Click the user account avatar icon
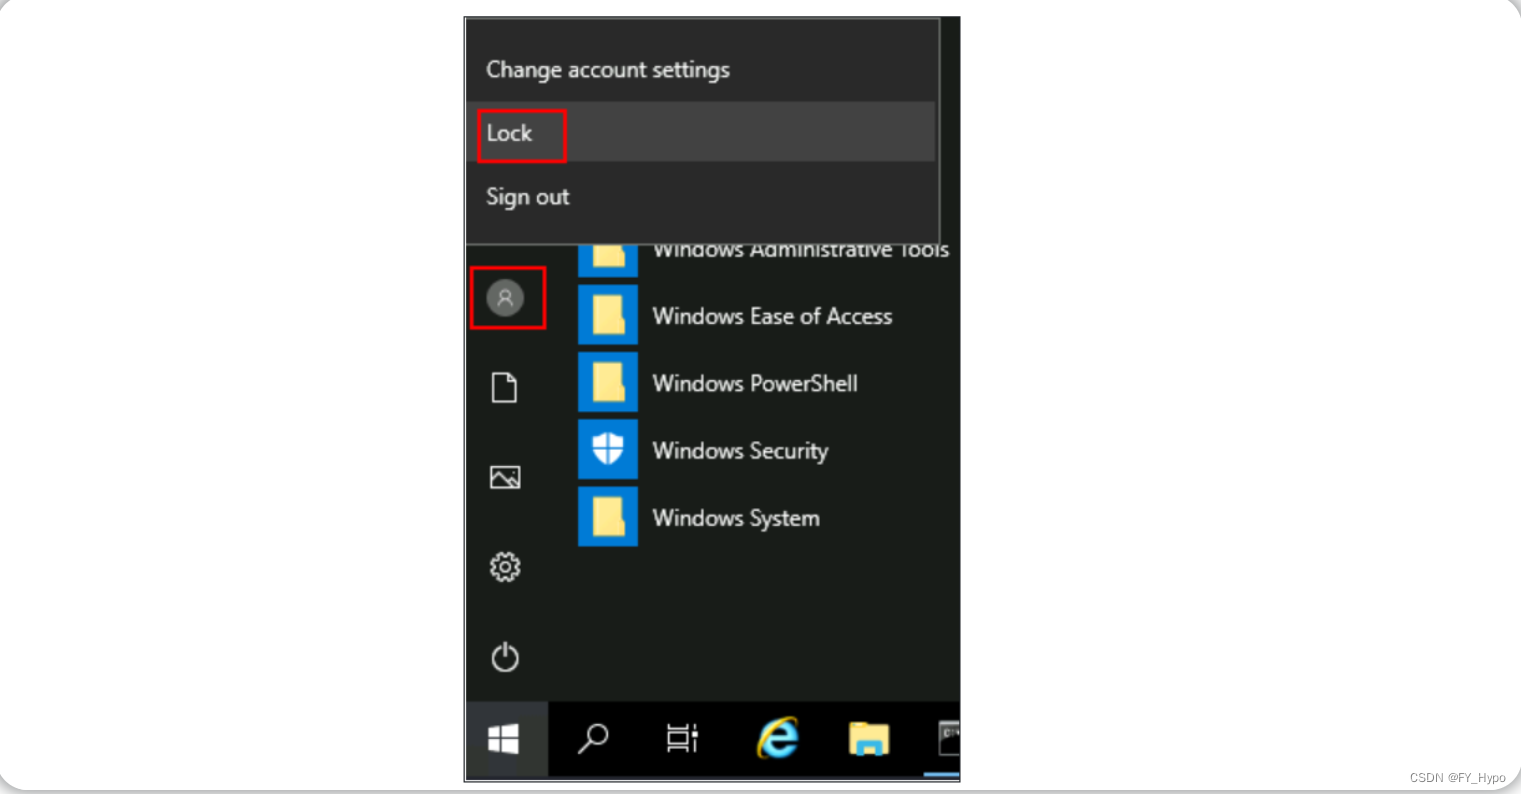 coord(505,298)
